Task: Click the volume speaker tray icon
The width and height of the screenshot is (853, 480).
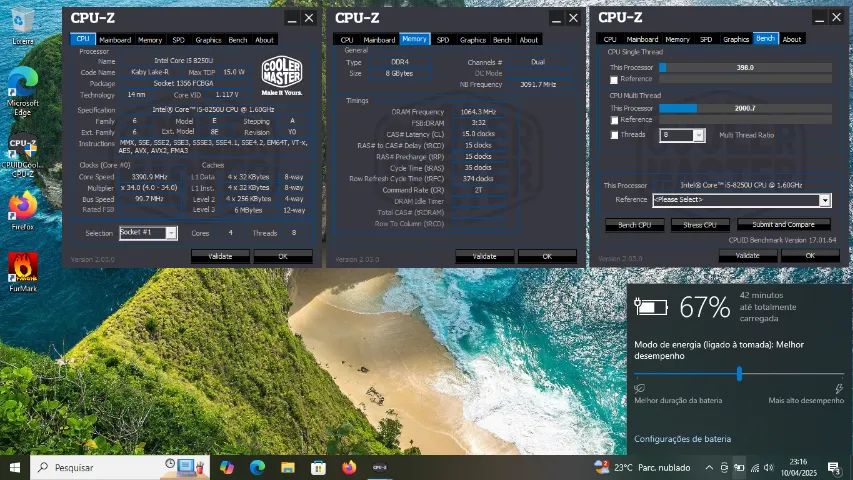Action: tap(769, 467)
